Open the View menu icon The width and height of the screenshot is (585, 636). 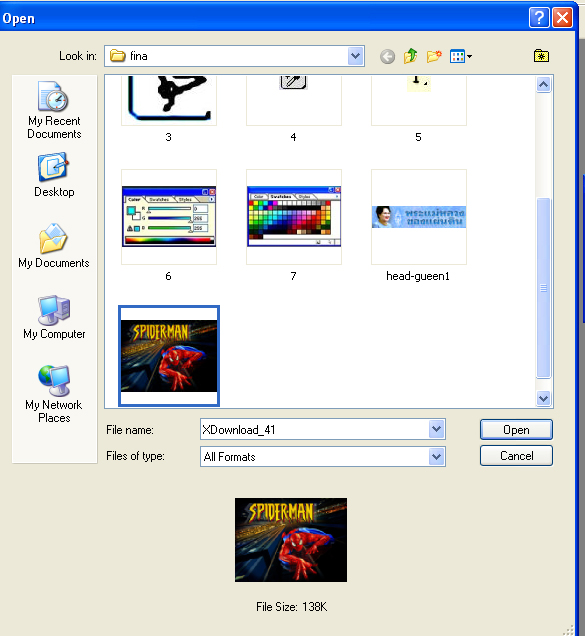click(x=460, y=56)
